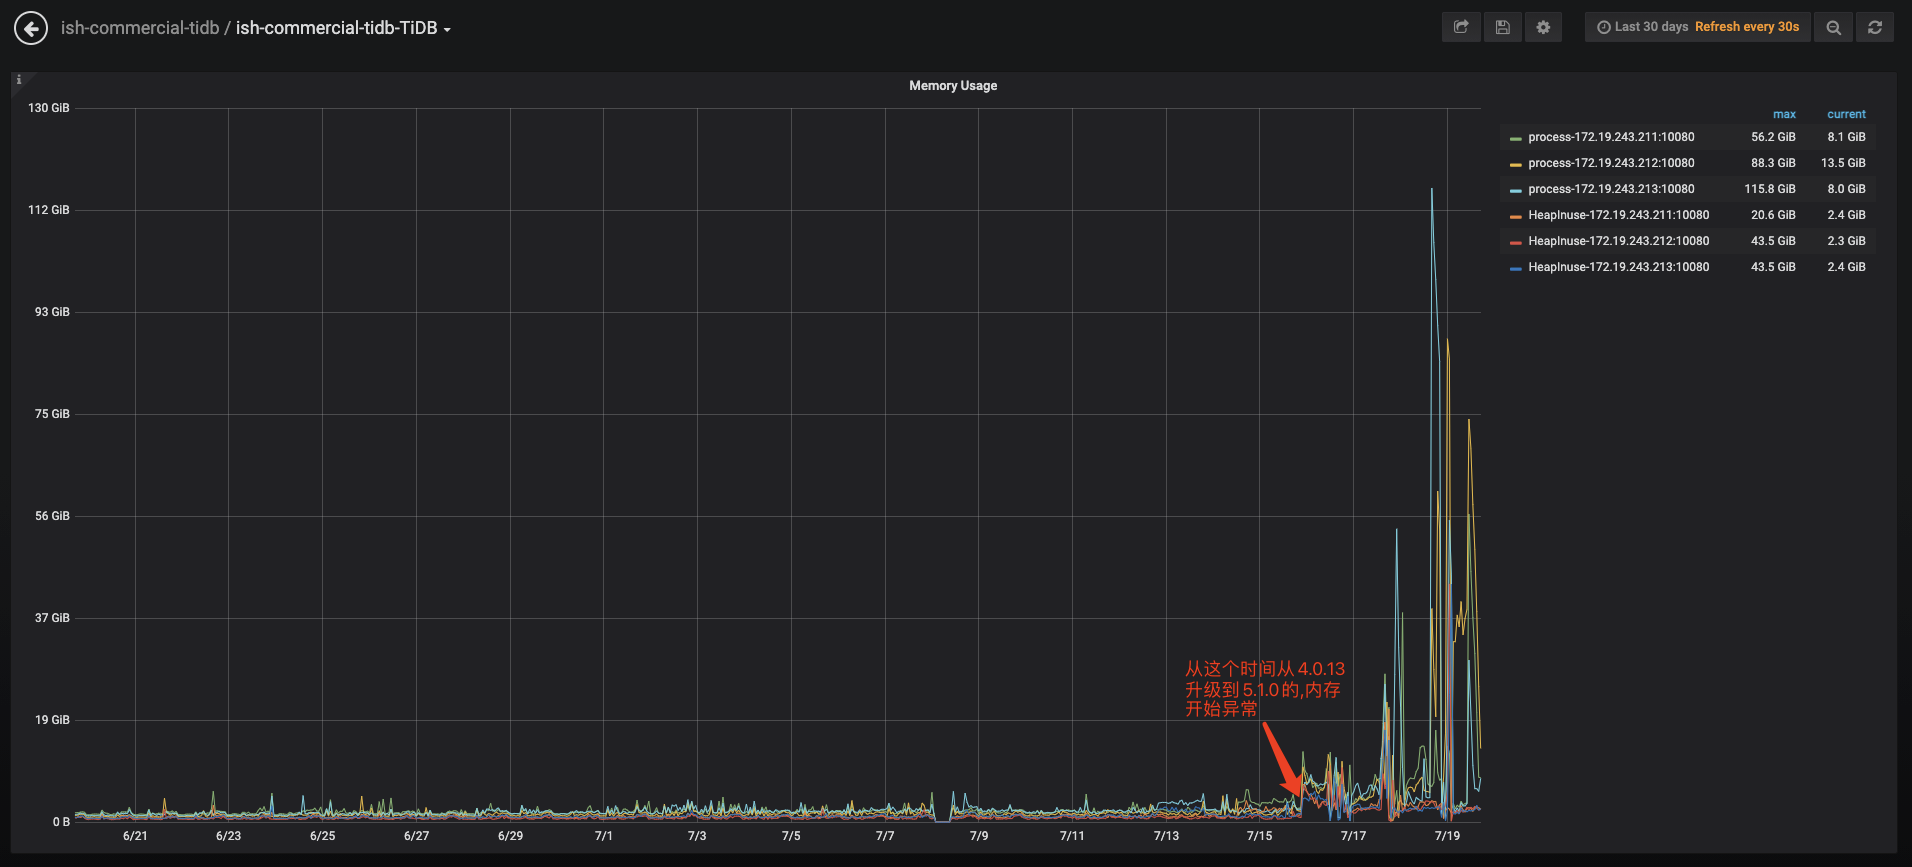Click the 6/21 date label on x-axis

pos(135,836)
